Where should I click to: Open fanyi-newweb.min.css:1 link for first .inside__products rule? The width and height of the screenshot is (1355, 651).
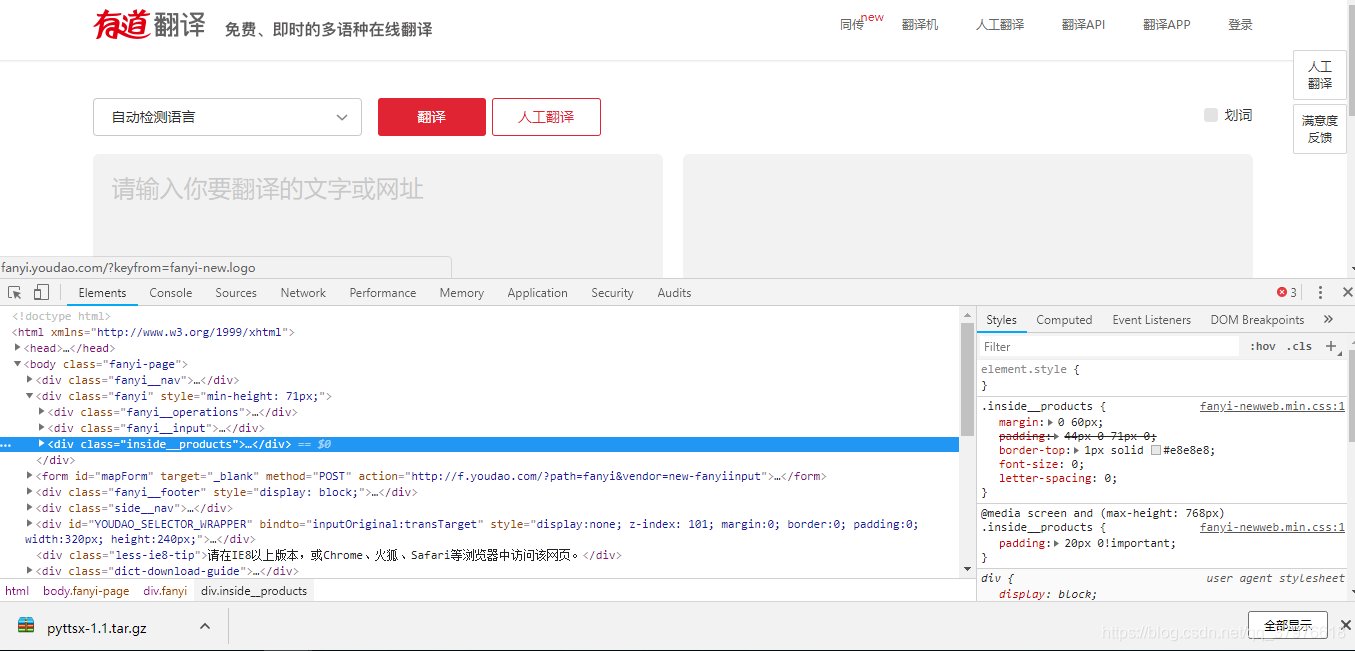(1272, 407)
